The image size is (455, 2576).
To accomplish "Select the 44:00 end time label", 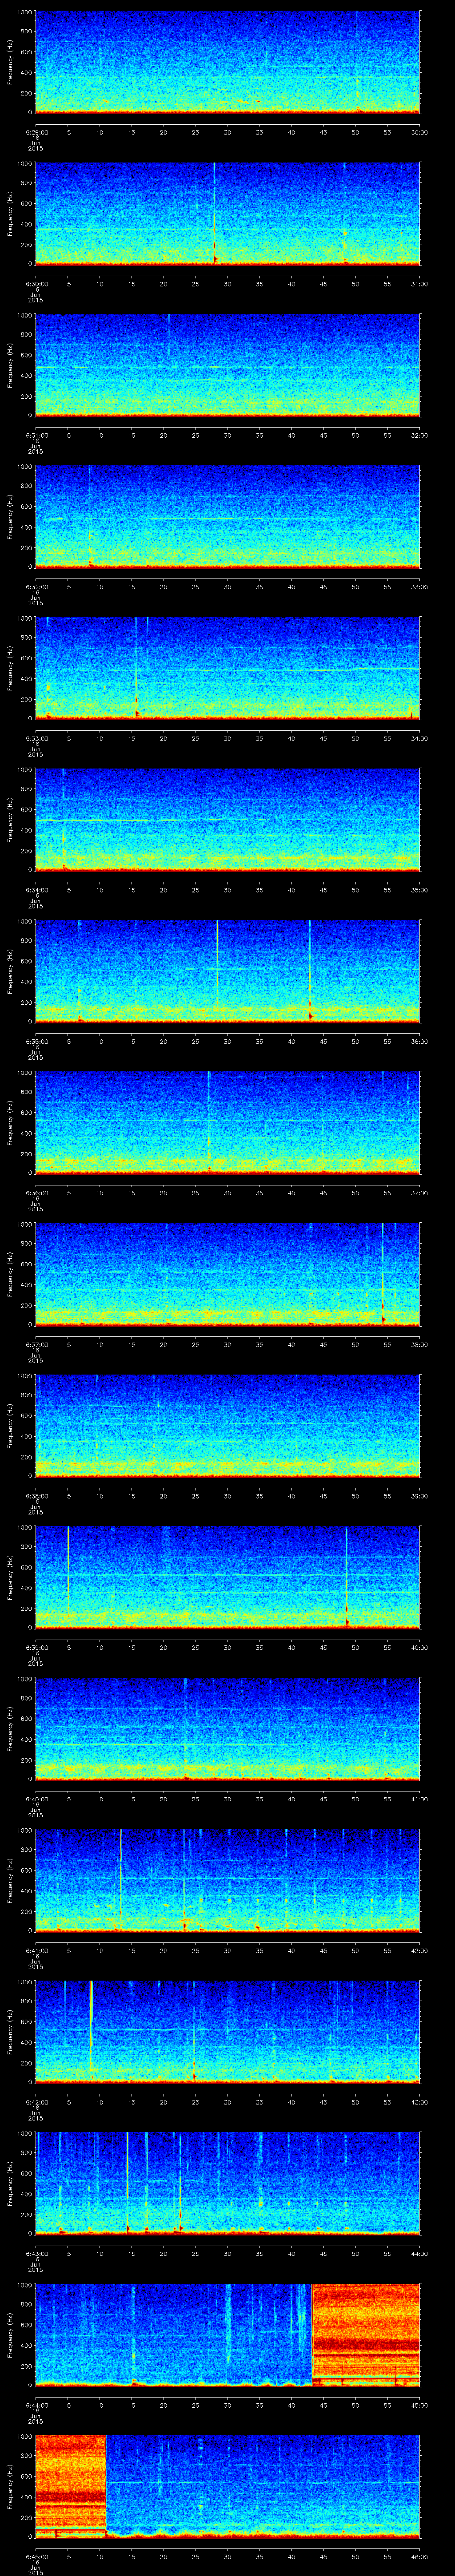I will pyautogui.click(x=420, y=2252).
